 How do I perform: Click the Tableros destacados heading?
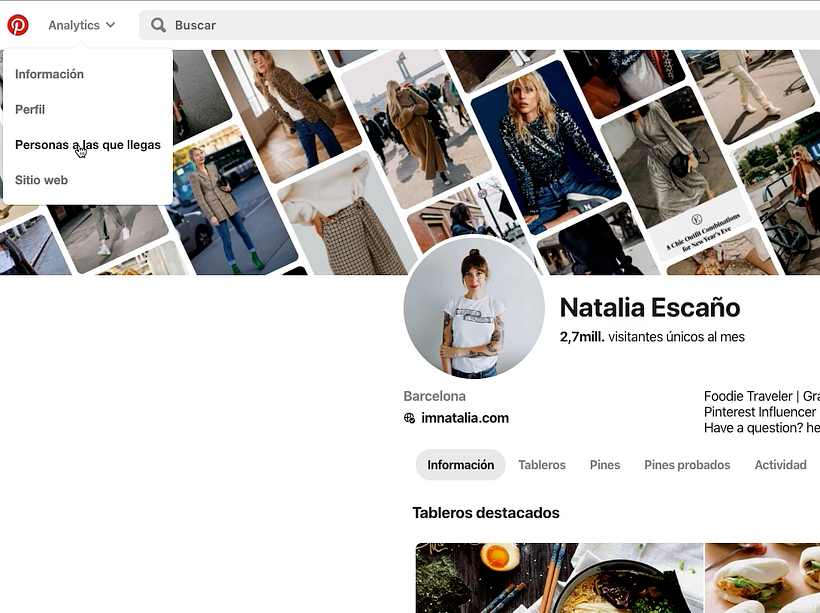pos(486,513)
